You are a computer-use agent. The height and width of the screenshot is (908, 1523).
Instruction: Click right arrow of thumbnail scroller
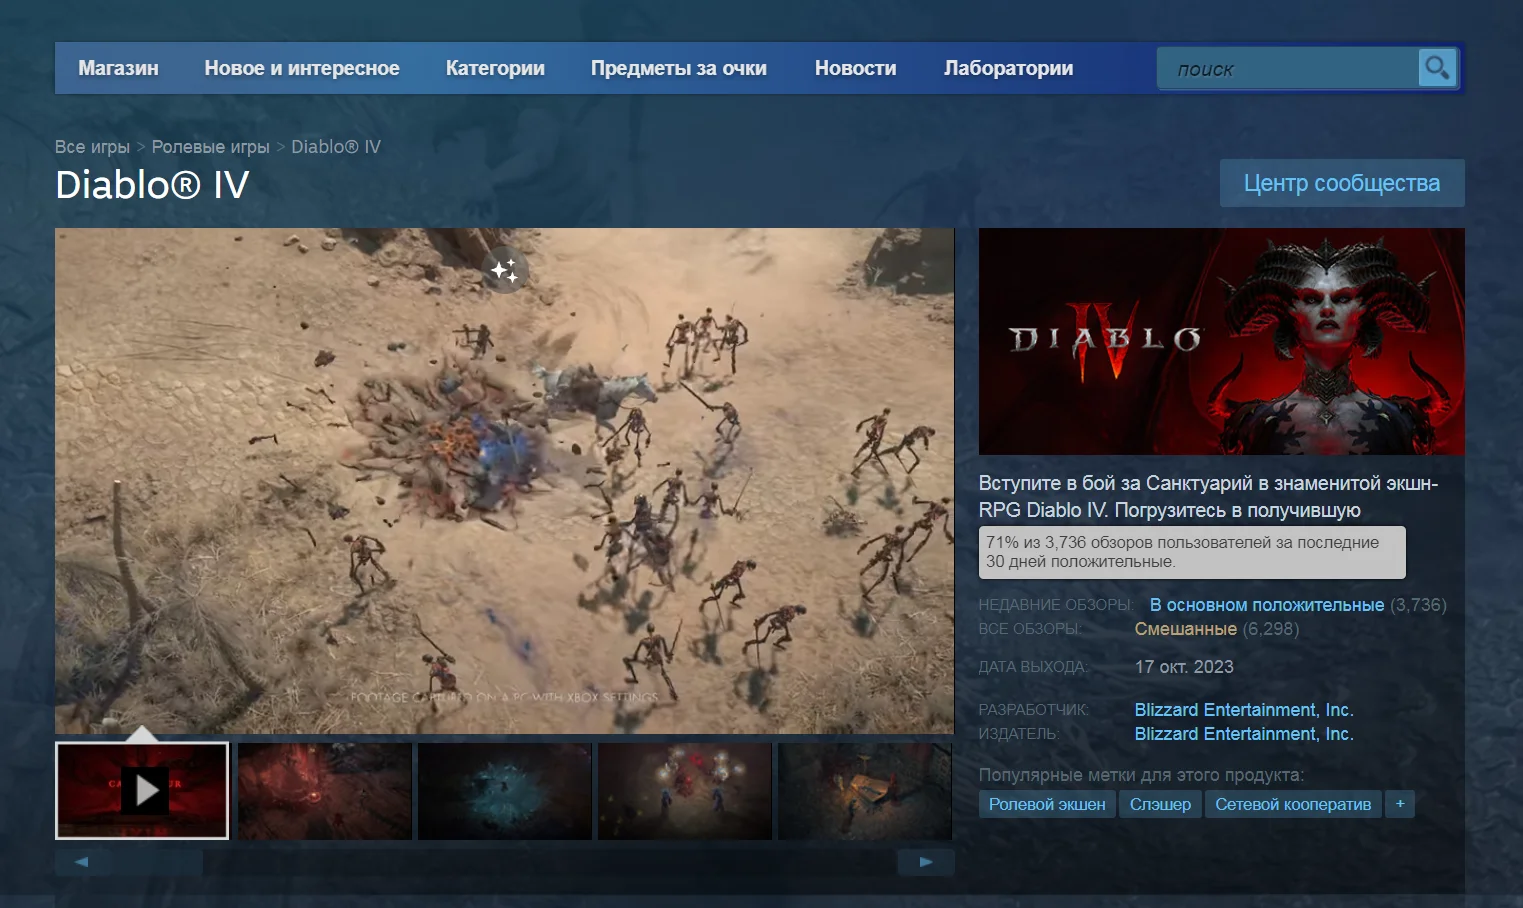[926, 862]
